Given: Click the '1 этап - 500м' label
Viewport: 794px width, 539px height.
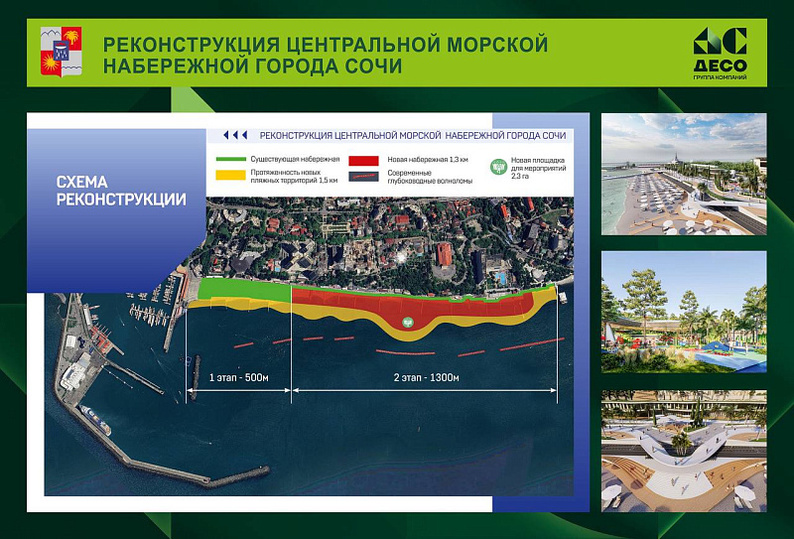Looking at the screenshot, I should (239, 378).
